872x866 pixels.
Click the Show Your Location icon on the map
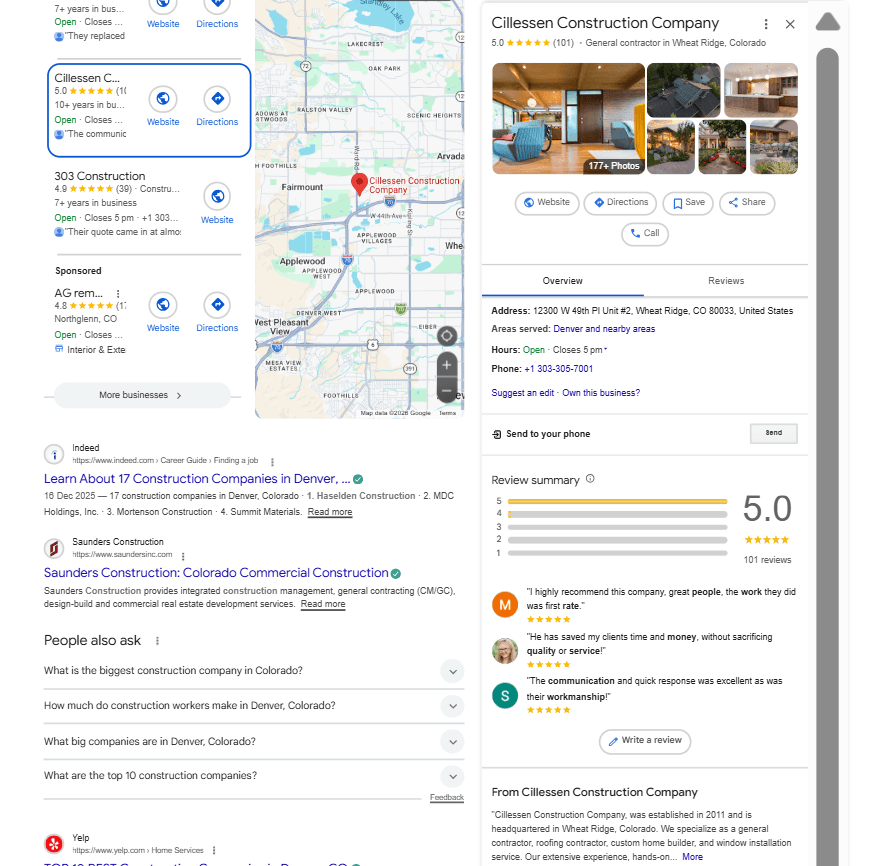point(446,335)
